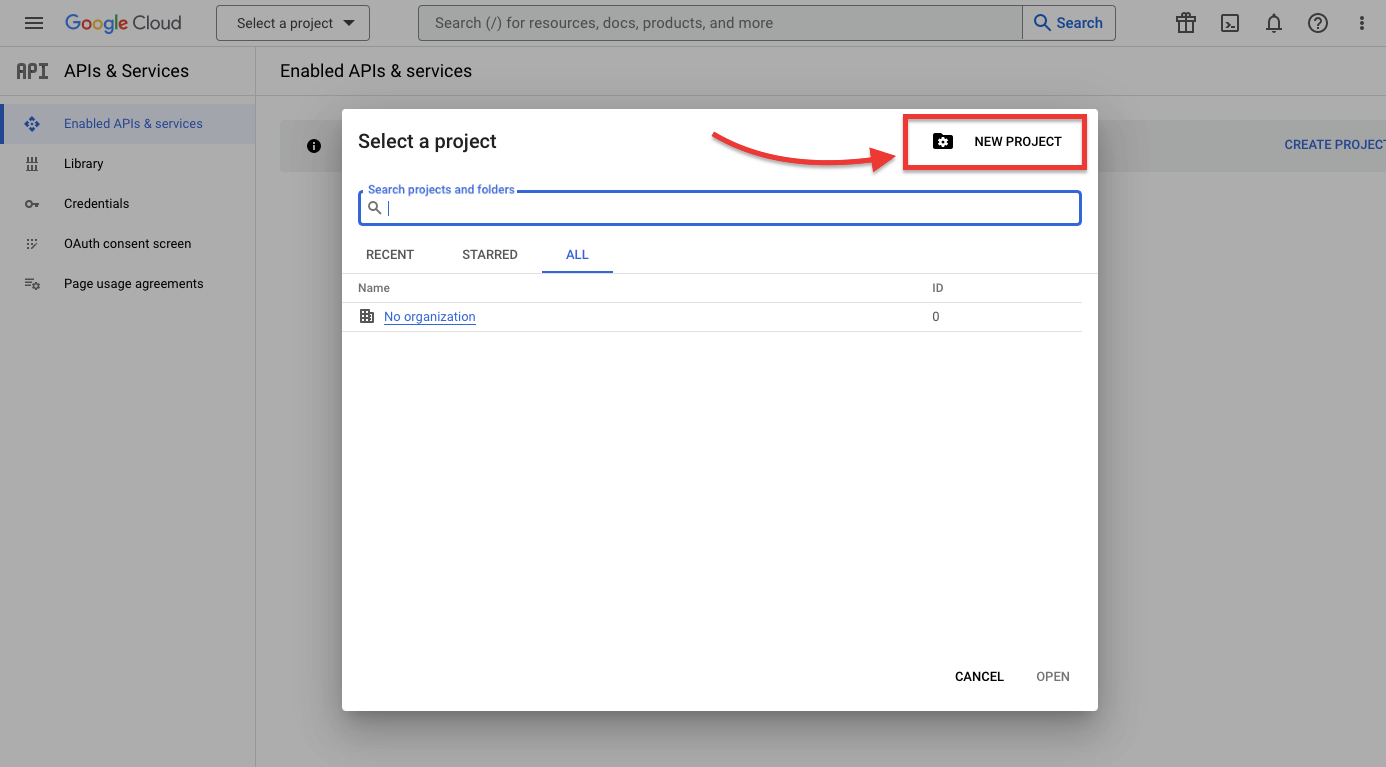The height and width of the screenshot is (767, 1386).
Task: Click the Library icon in sidebar
Action: pos(32,164)
